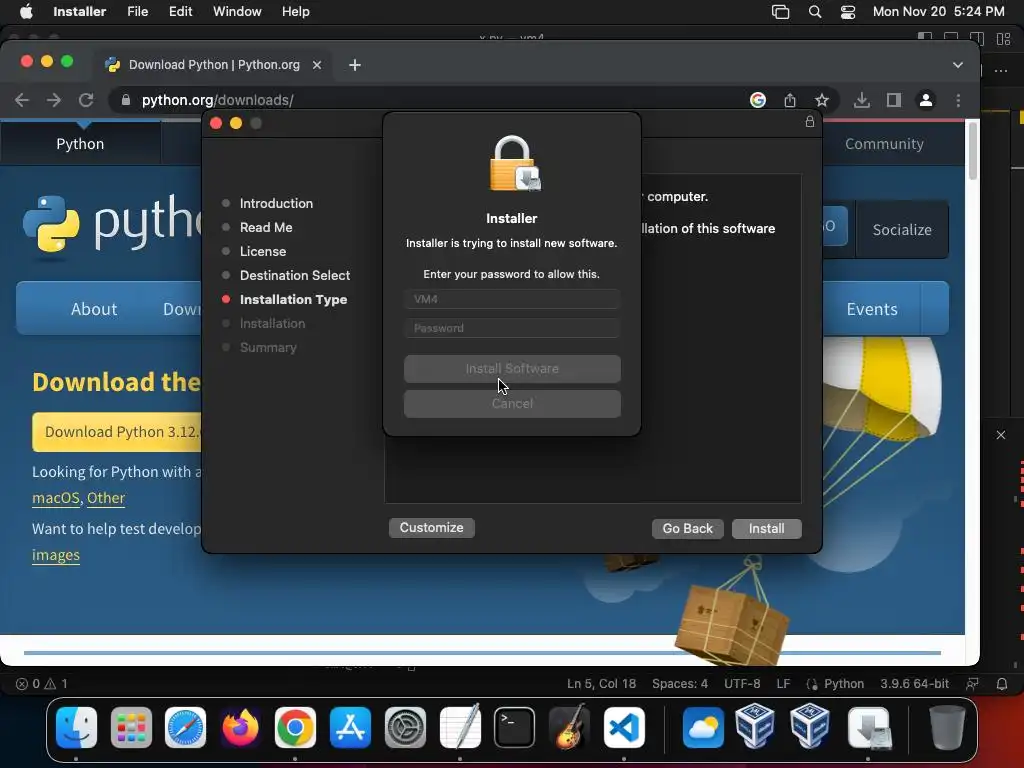1024x768 pixels.
Task: Open the Window menu
Action: pyautogui.click(x=237, y=12)
